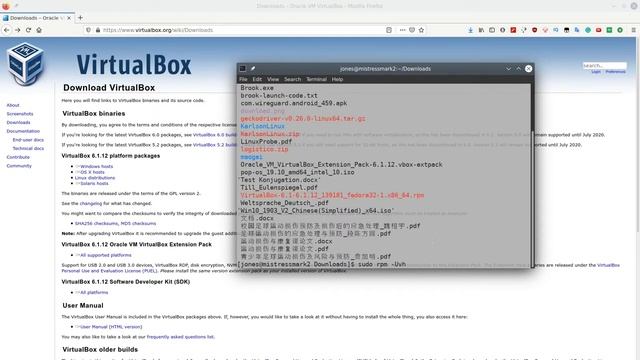This screenshot has width=640, height=360.
Task: Select the Downloads – Oracle VM tab
Action: (x=37, y=18)
